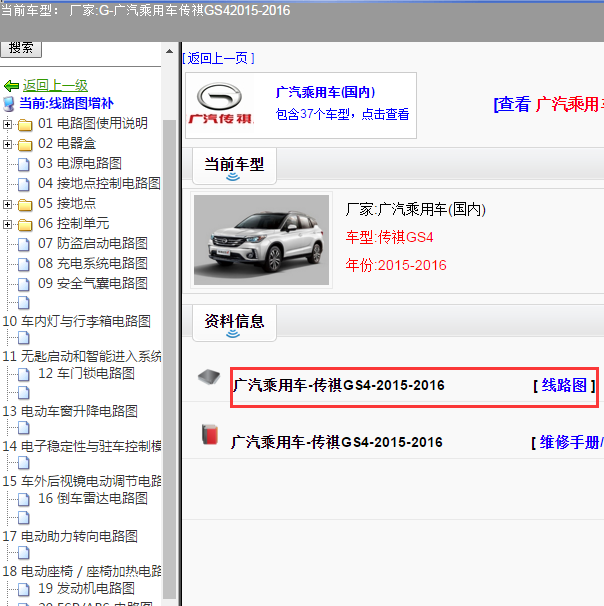Screen dimensions: 604x606
Task: Click document icon of 16 倒车雷达电路图
Action: coord(24,500)
